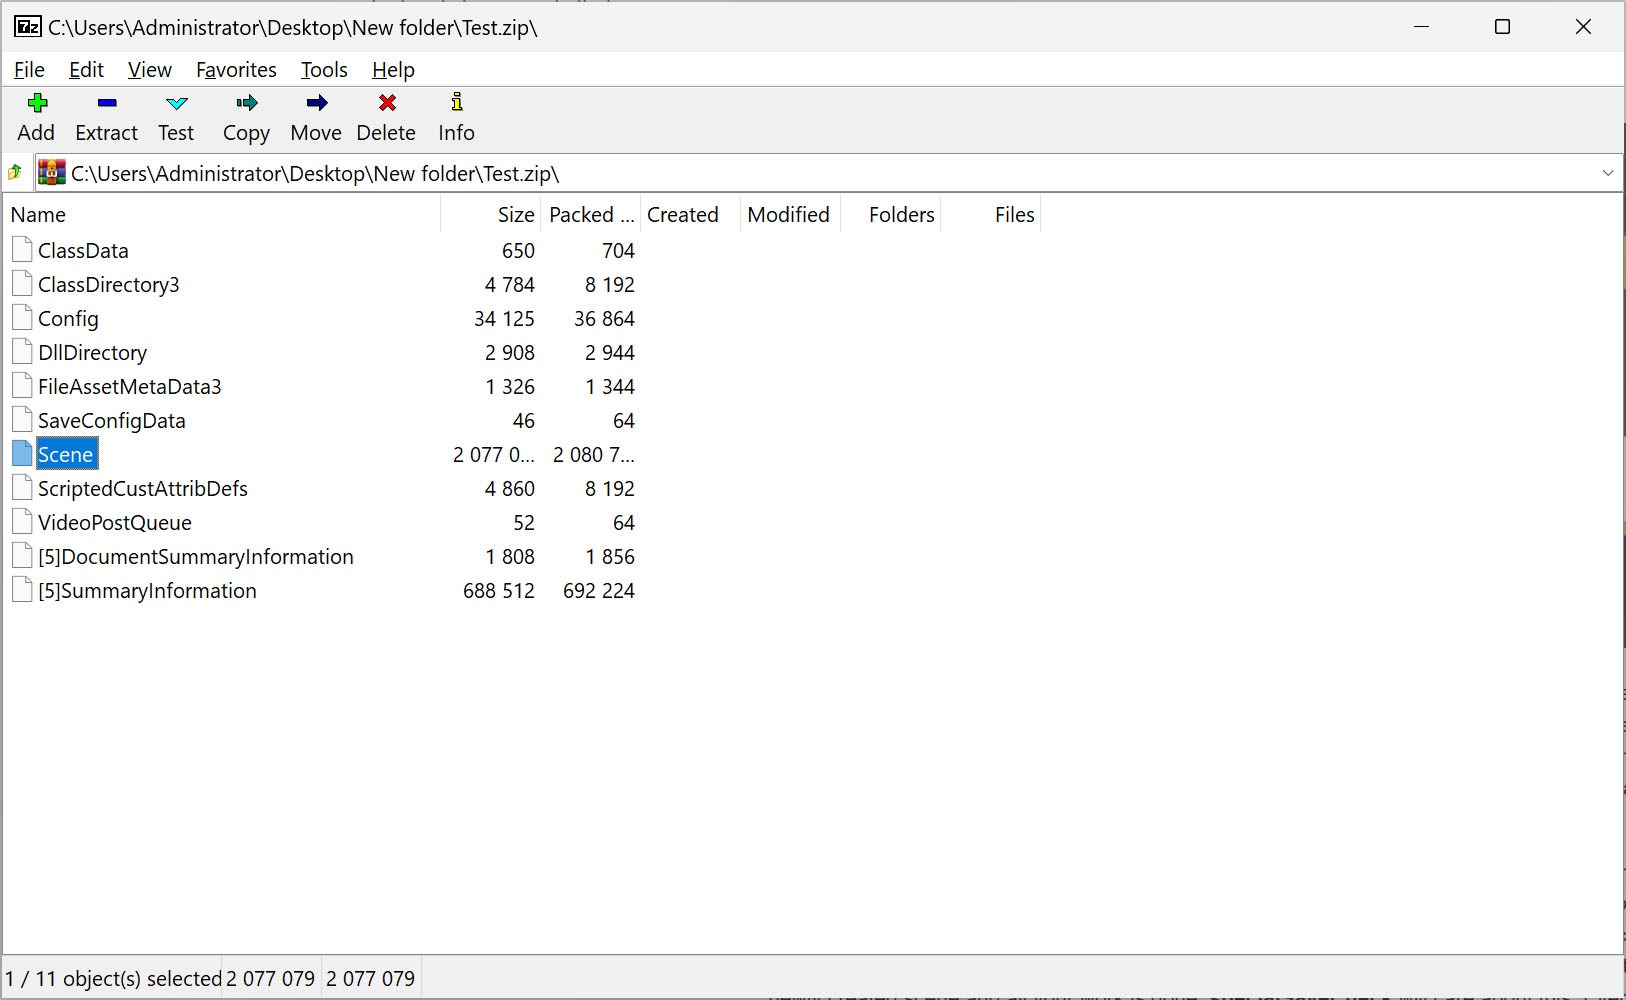The height and width of the screenshot is (1000, 1626).
Task: Go up one folder level
Action: pyautogui.click(x=16, y=173)
